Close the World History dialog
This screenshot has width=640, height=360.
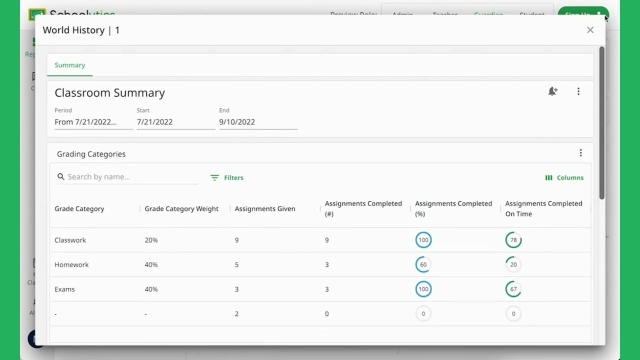(x=590, y=30)
